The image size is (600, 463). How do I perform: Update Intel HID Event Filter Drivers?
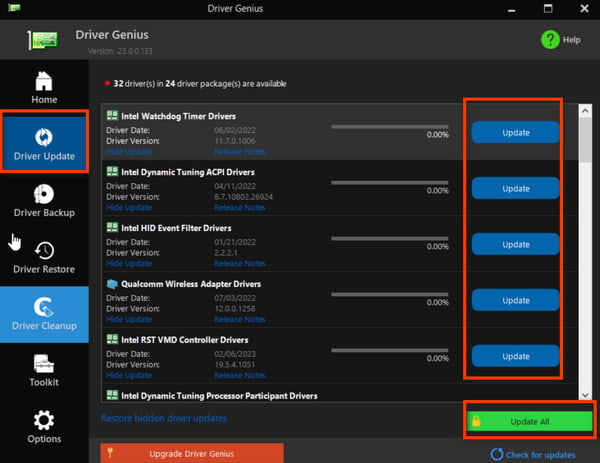point(515,244)
